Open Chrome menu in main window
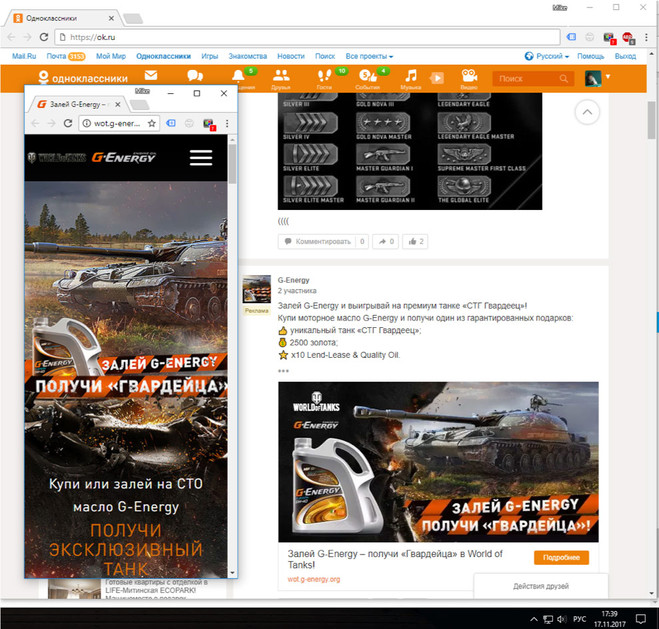 [x=646, y=37]
